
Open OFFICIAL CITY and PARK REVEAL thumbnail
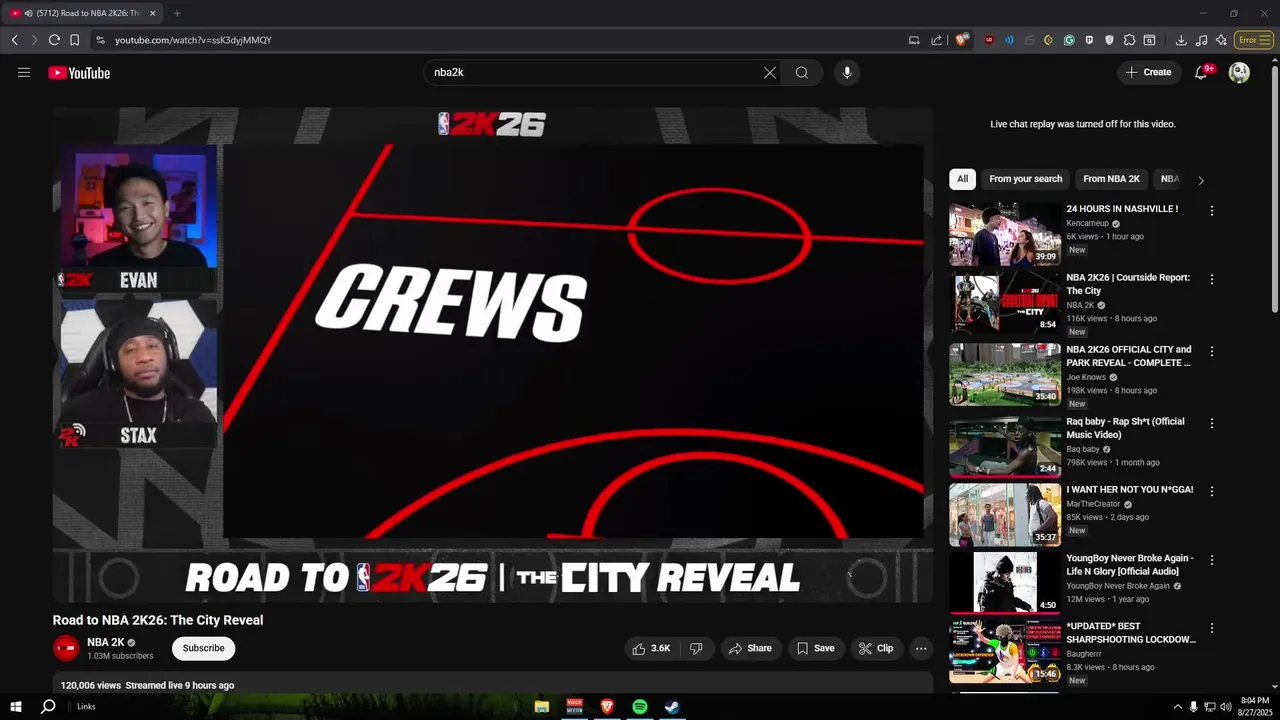(1005, 374)
